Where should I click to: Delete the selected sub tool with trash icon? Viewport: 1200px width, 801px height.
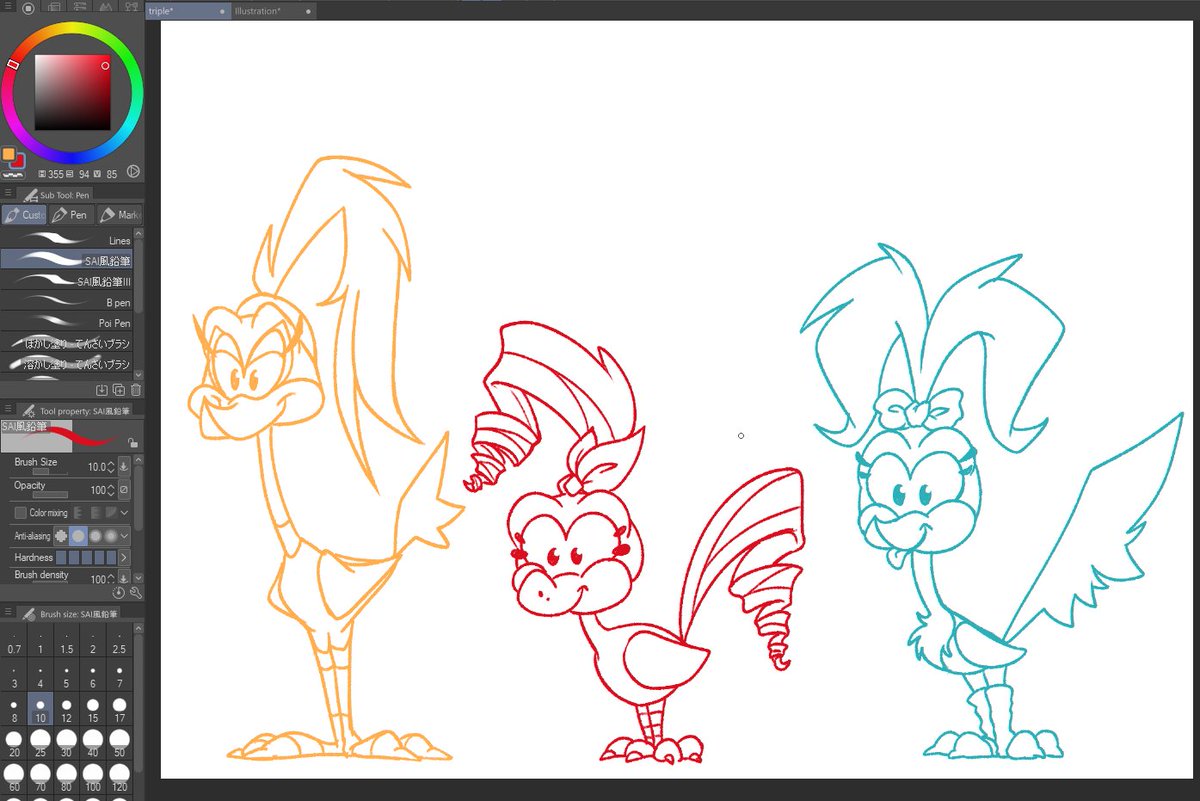[136, 389]
